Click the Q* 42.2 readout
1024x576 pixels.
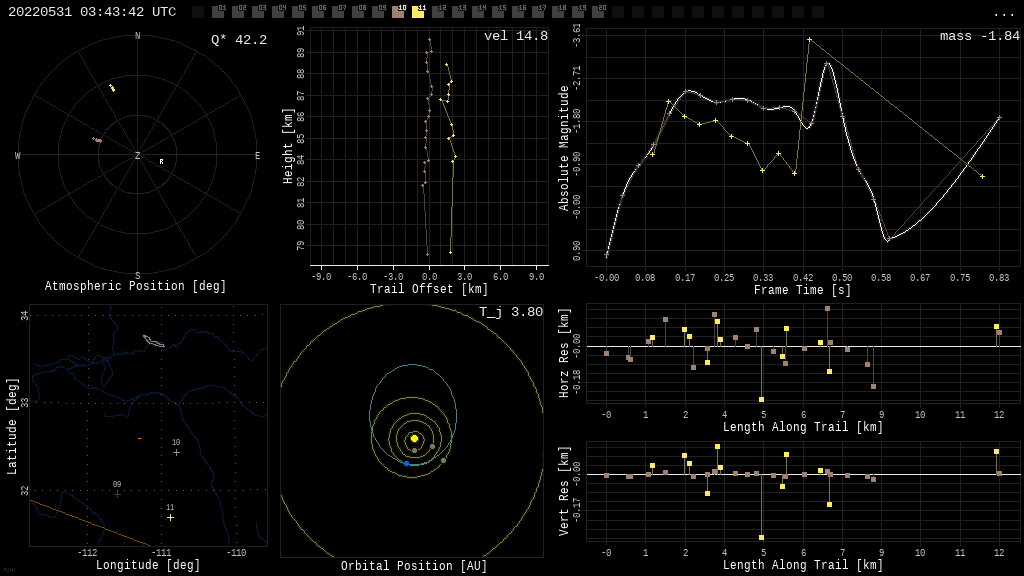pos(239,40)
